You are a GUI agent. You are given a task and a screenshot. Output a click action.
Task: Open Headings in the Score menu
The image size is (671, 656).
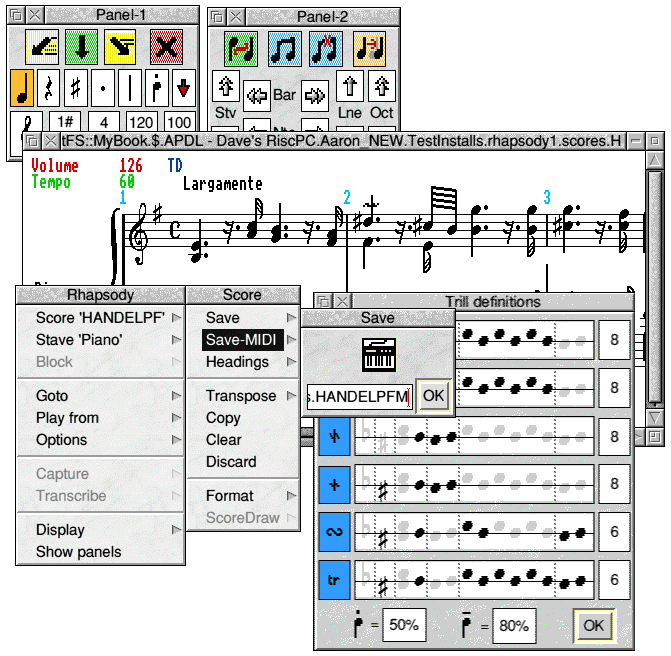pyautogui.click(x=243, y=362)
